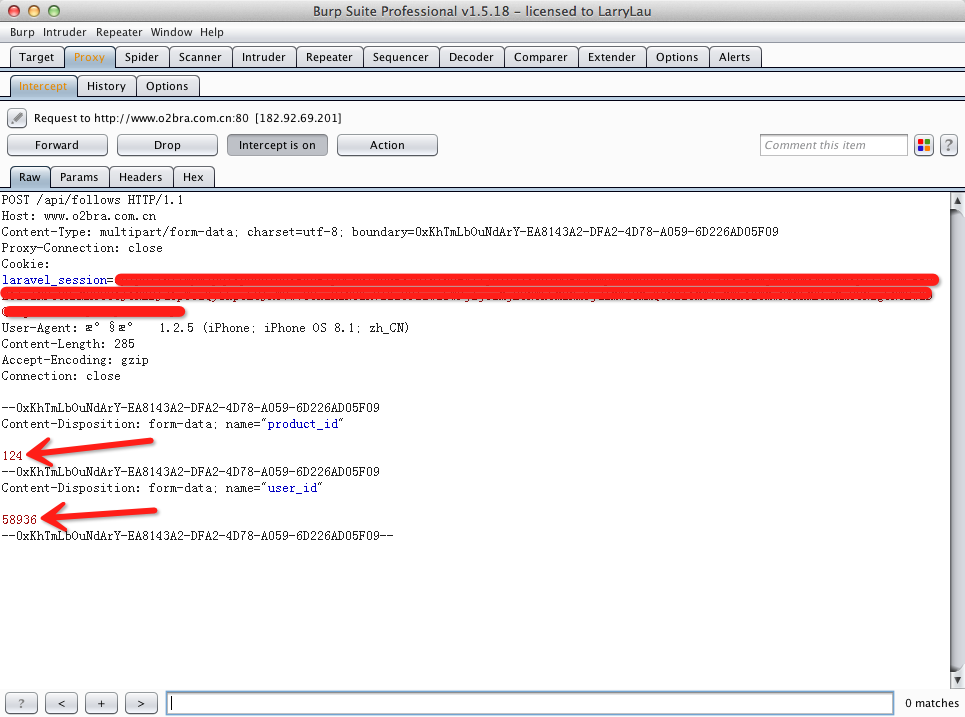This screenshot has width=965, height=717.
Task: Open the Comparer tab
Action: click(541, 57)
